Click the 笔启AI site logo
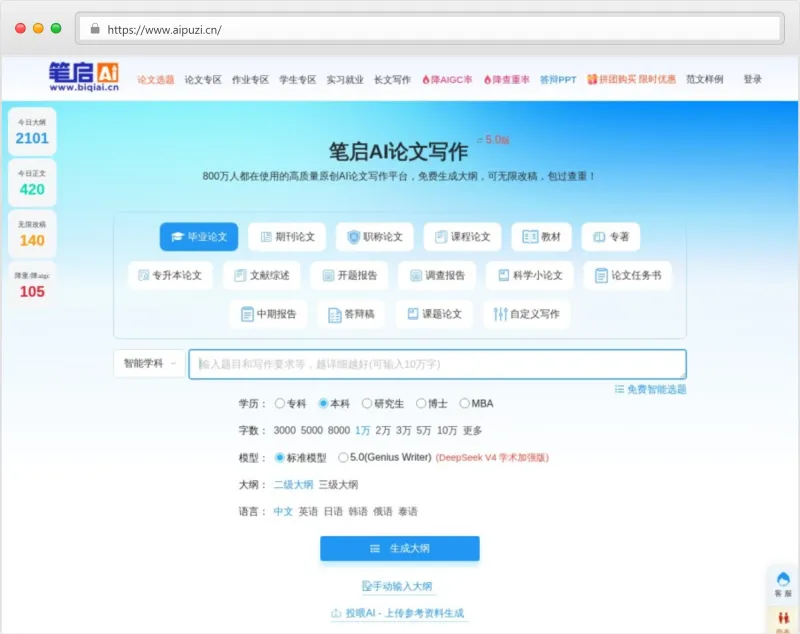800x634 pixels. click(x=84, y=77)
